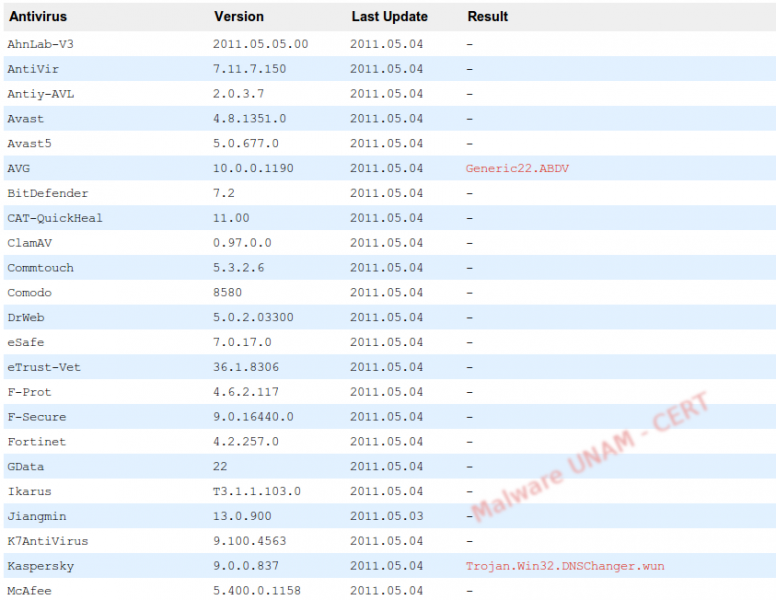Viewport: 776px width, 600px height.
Task: Click version 2011.05.05.00 of AhnLab-V3
Action: click(x=260, y=44)
